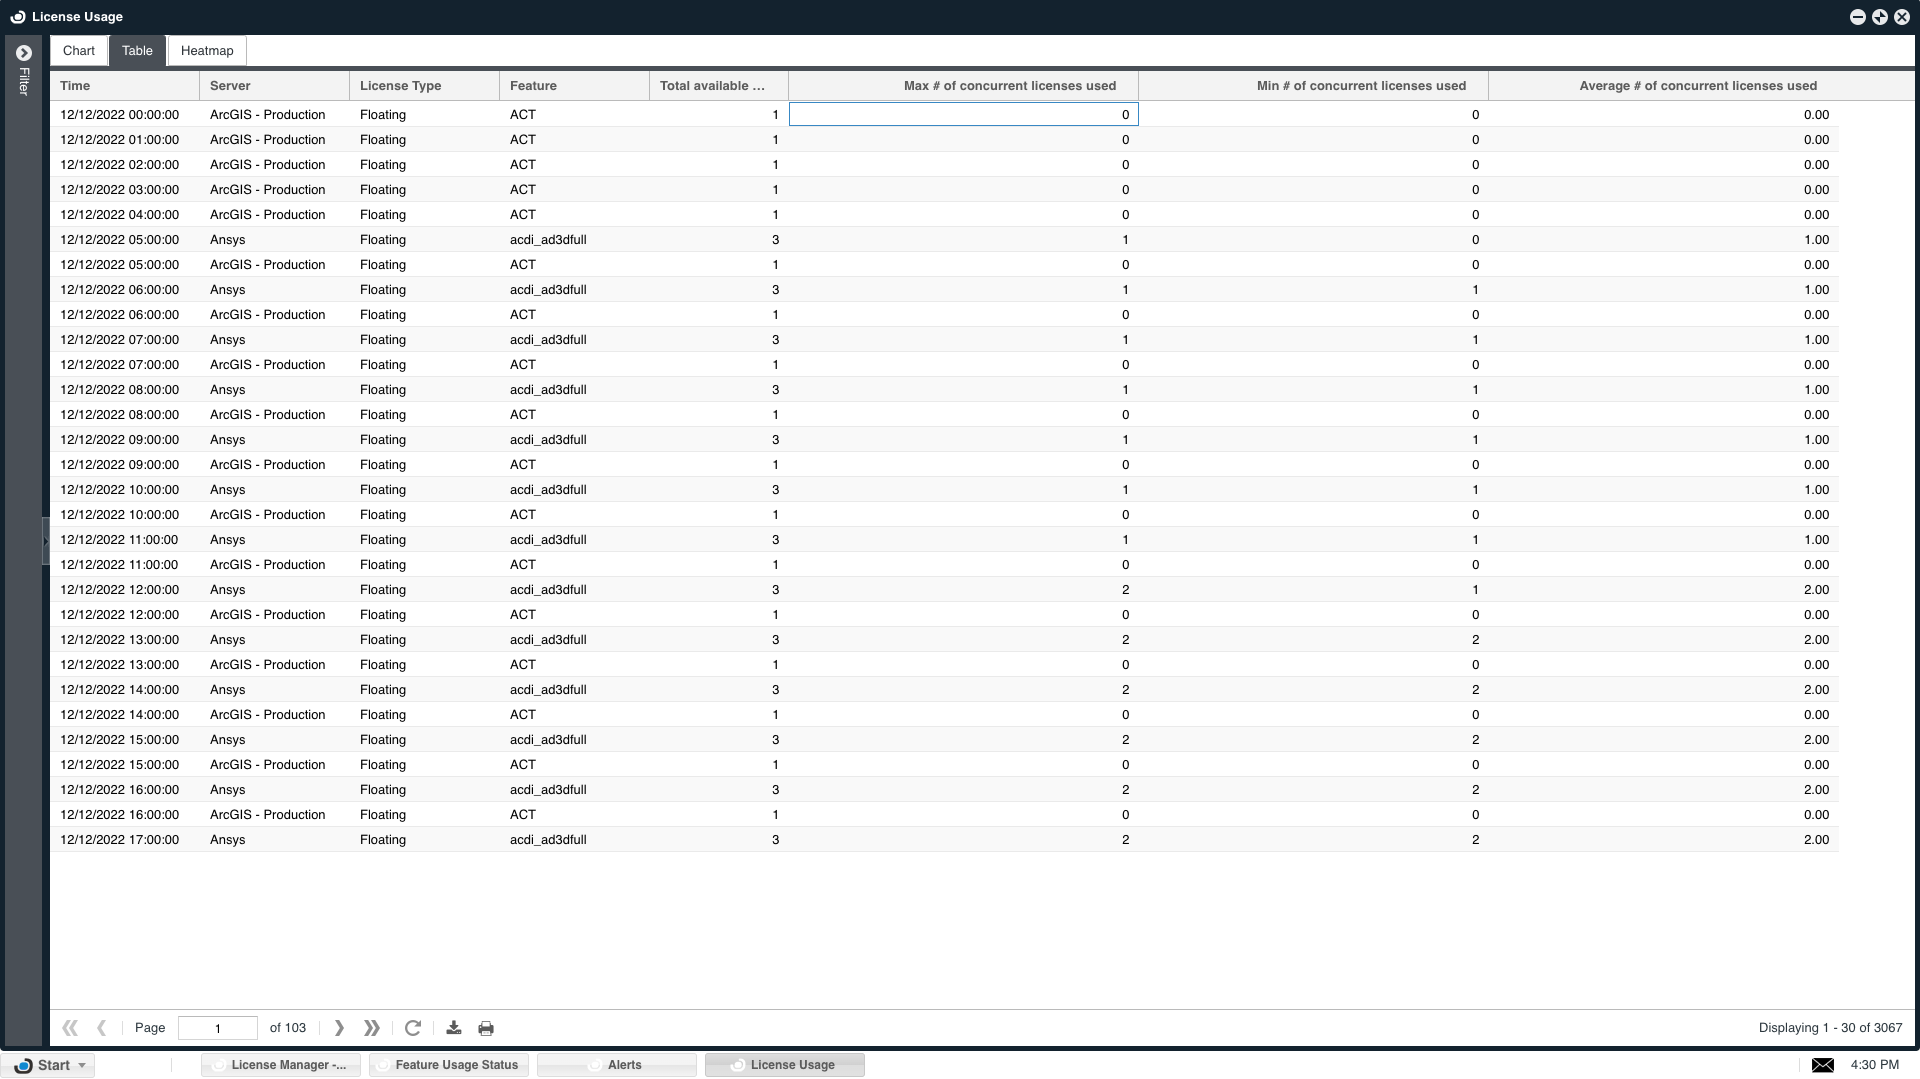The image size is (1920, 1079).
Task: Download the table data
Action: tap(453, 1028)
